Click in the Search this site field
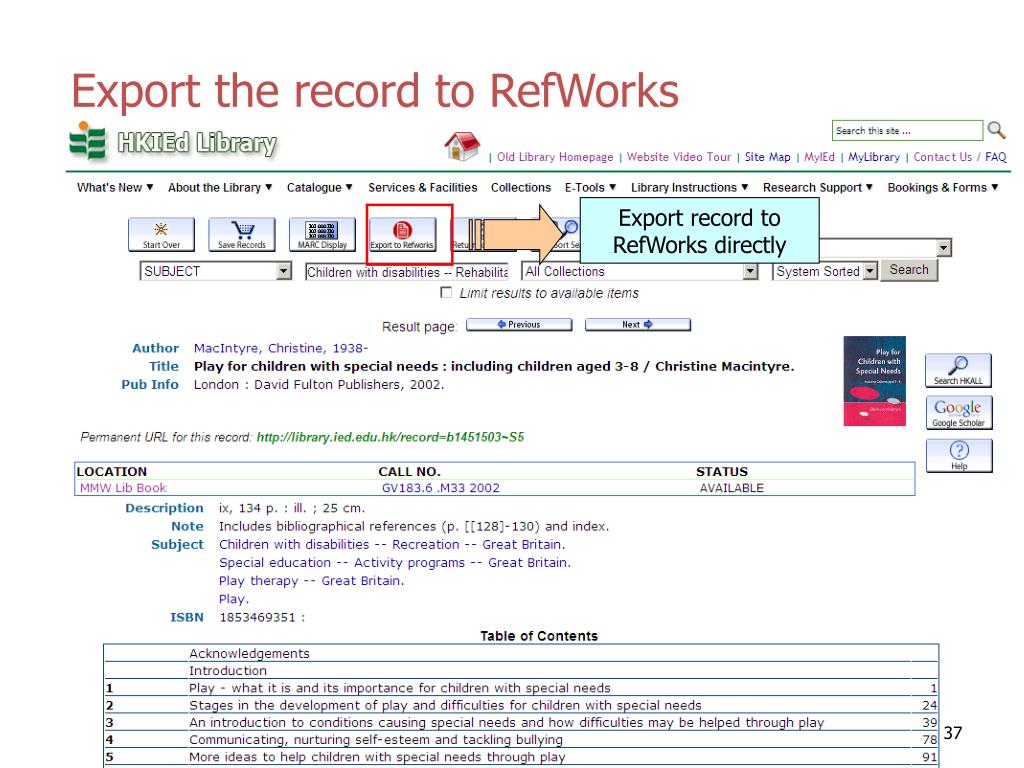Viewport: 1024px width, 768px height. (x=907, y=131)
